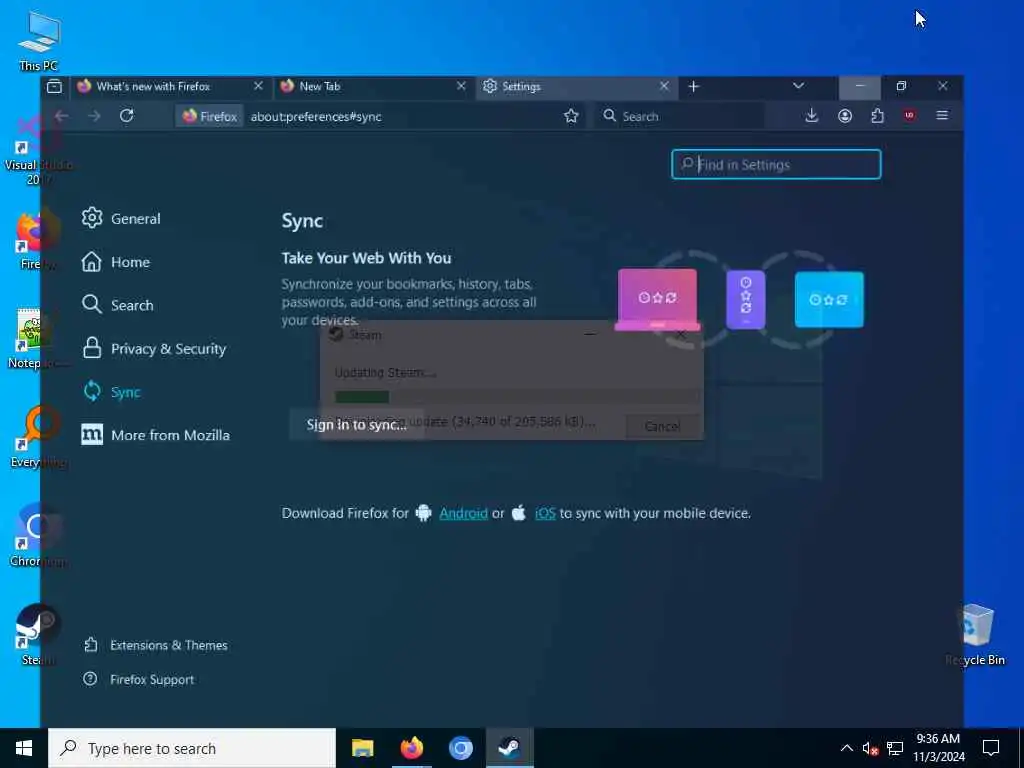Reload the current Settings page

click(x=127, y=116)
